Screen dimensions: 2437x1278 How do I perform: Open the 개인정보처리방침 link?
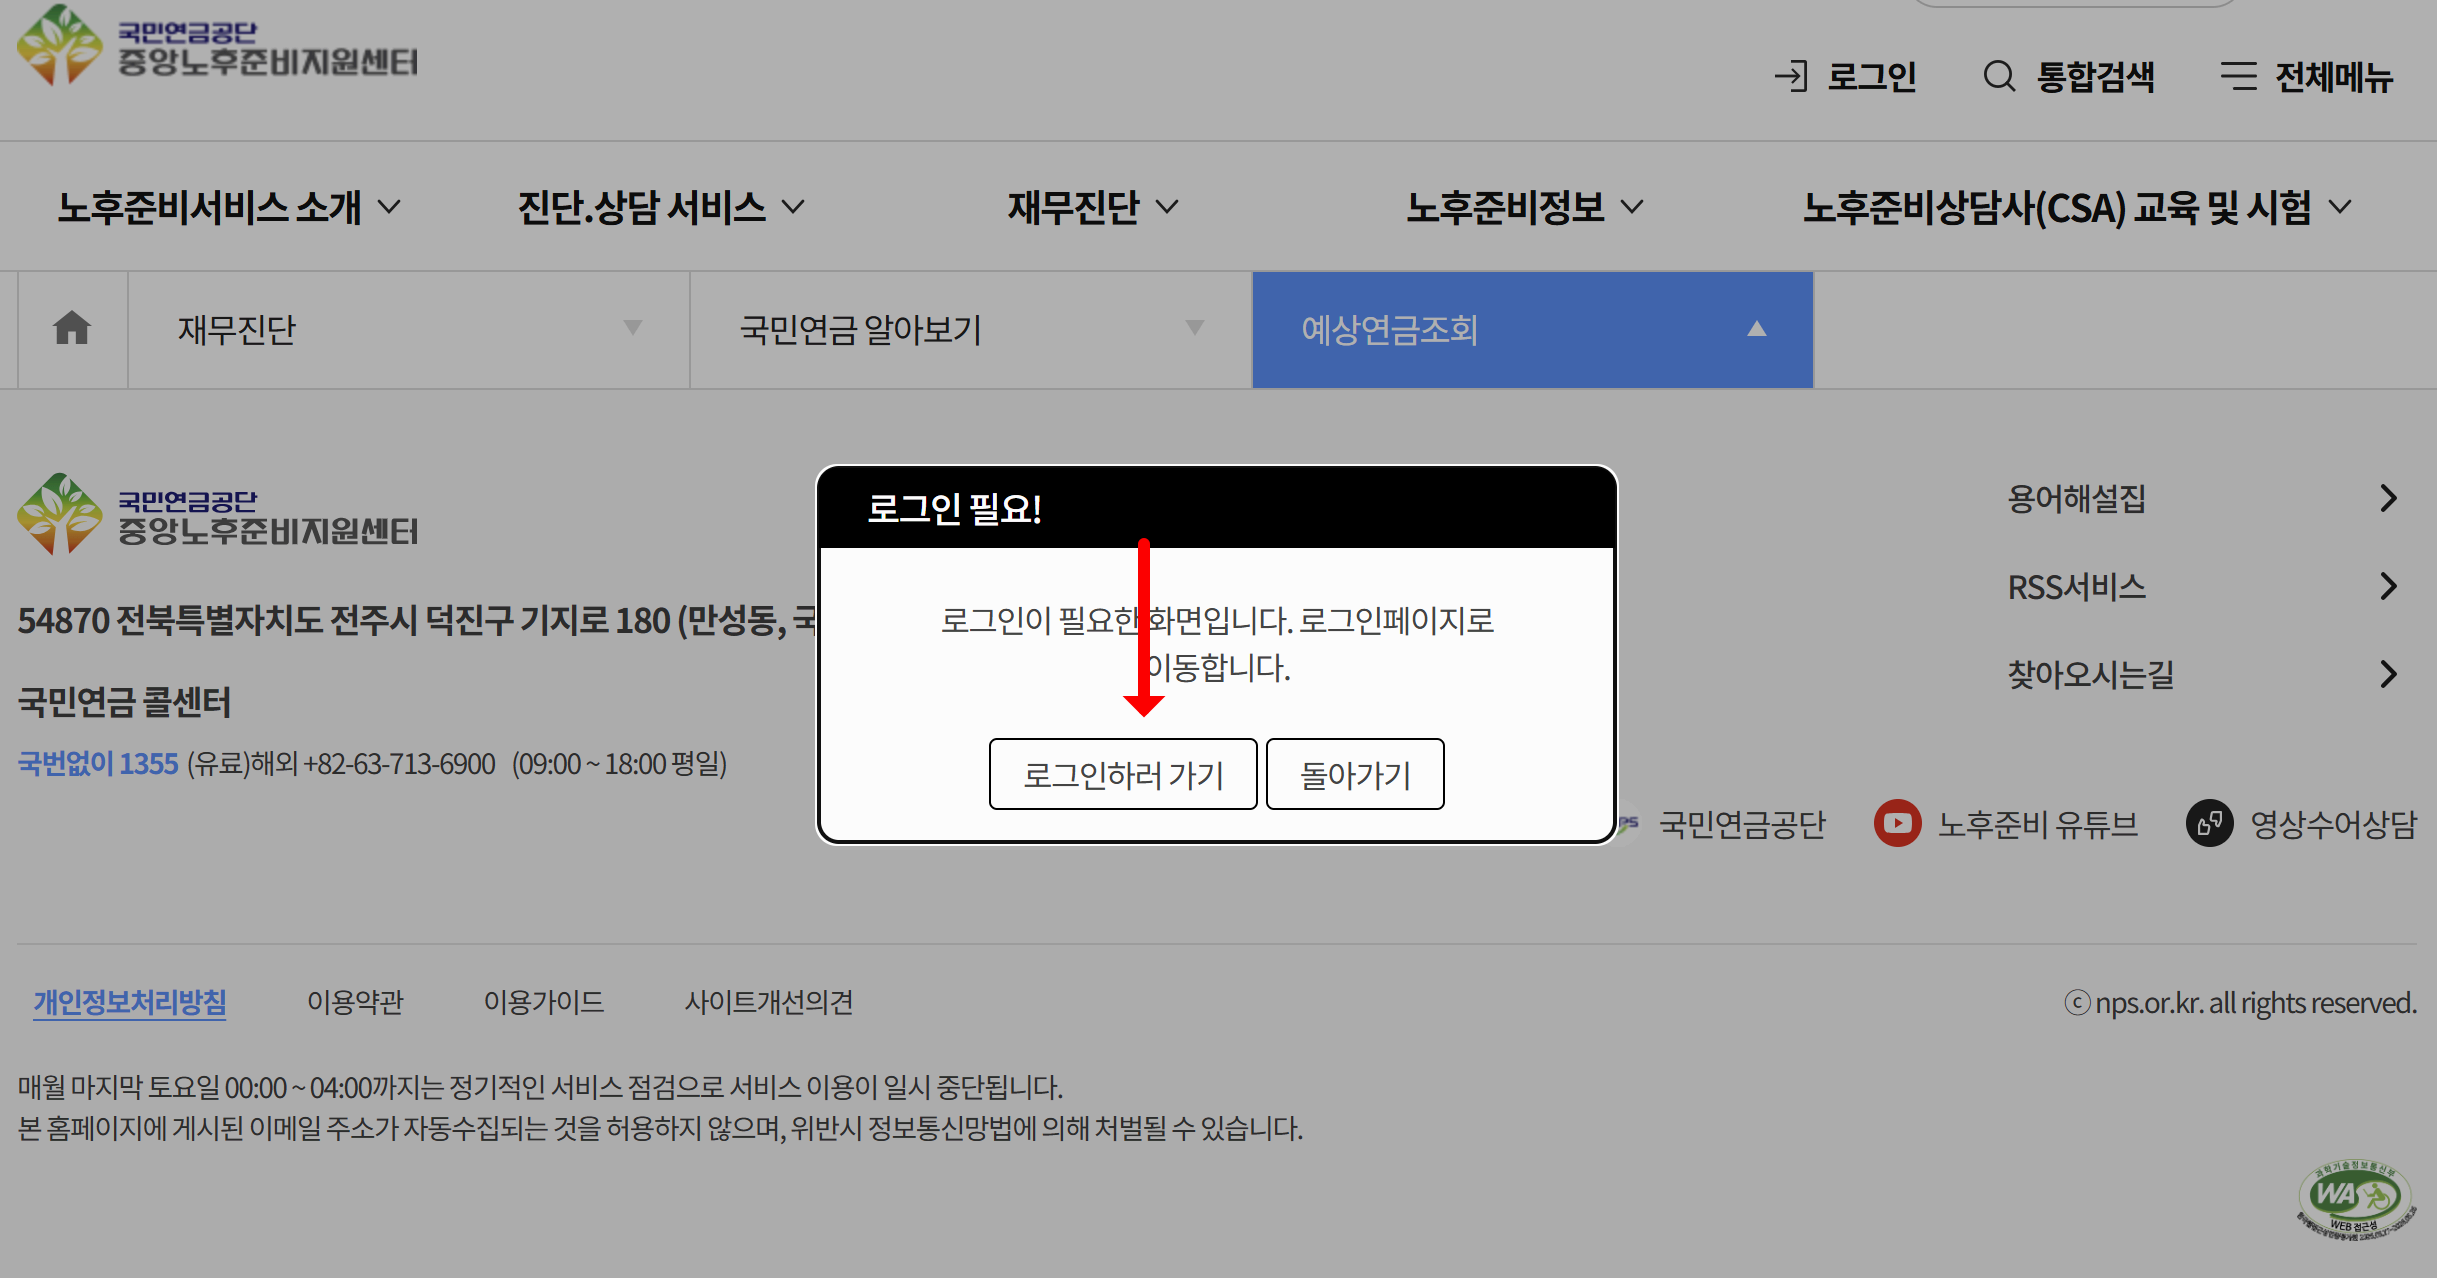tap(129, 1001)
